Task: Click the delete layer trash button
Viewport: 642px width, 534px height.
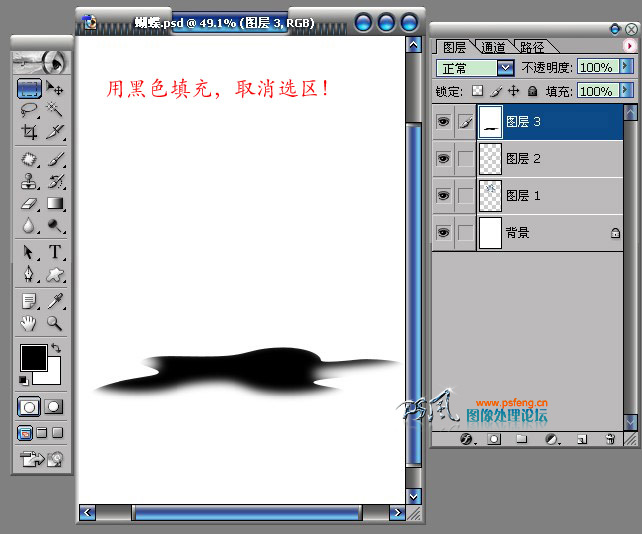Action: click(610, 439)
